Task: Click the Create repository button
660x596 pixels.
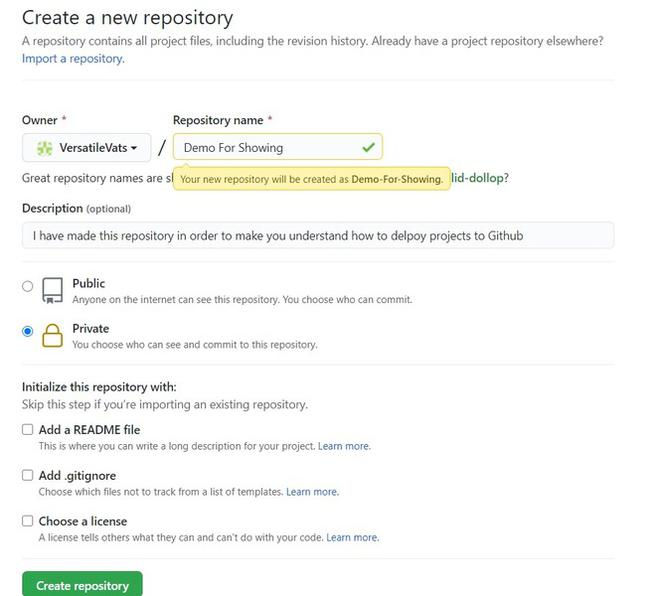Action: 82,585
